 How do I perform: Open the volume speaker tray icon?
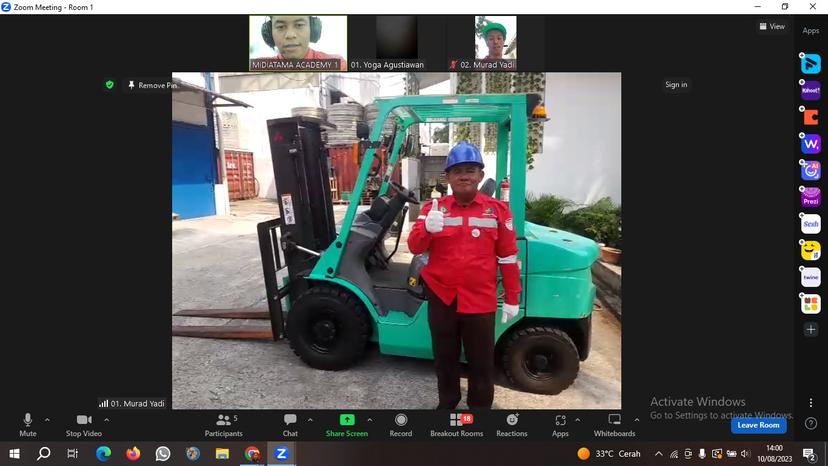click(746, 453)
